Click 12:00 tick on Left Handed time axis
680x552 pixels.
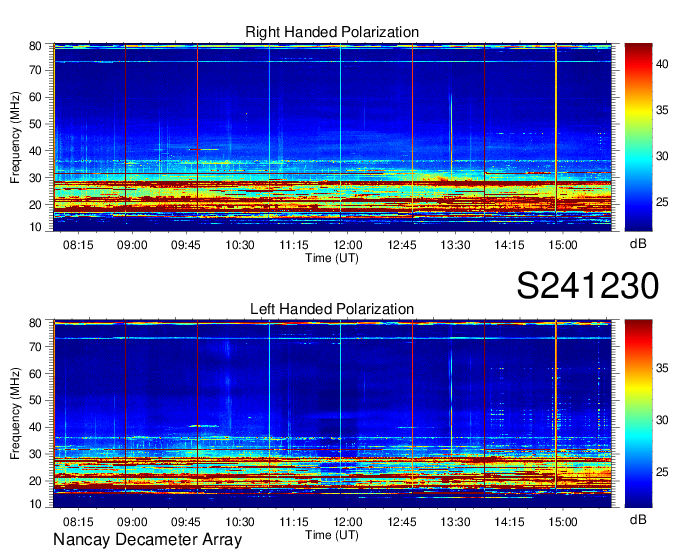point(347,522)
